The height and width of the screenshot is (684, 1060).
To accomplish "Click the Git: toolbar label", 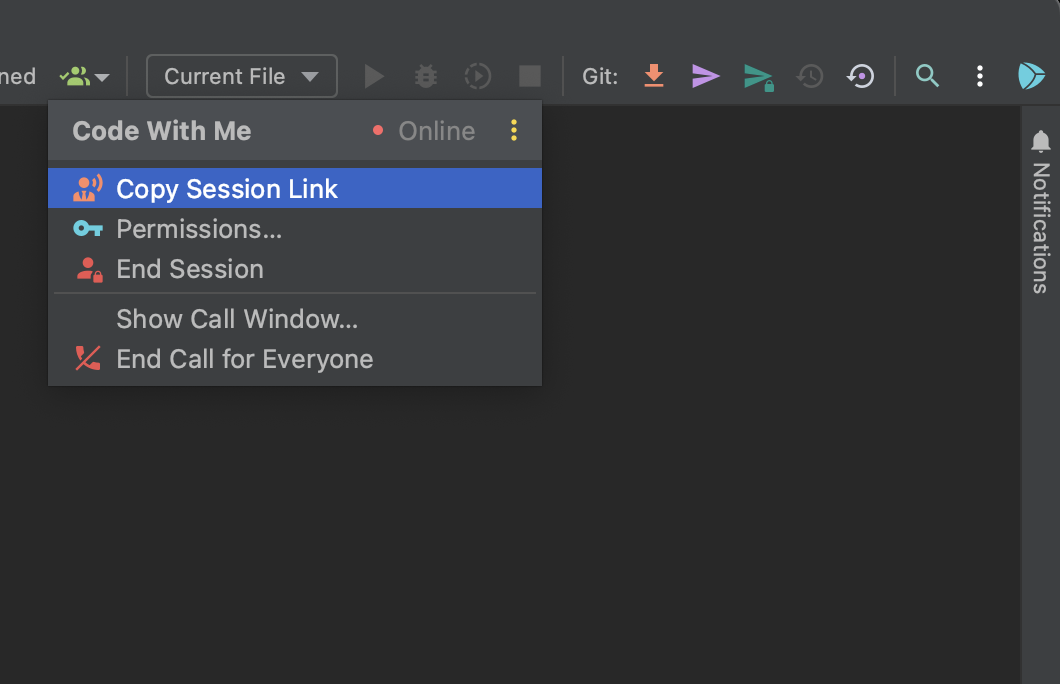I will tap(600, 76).
